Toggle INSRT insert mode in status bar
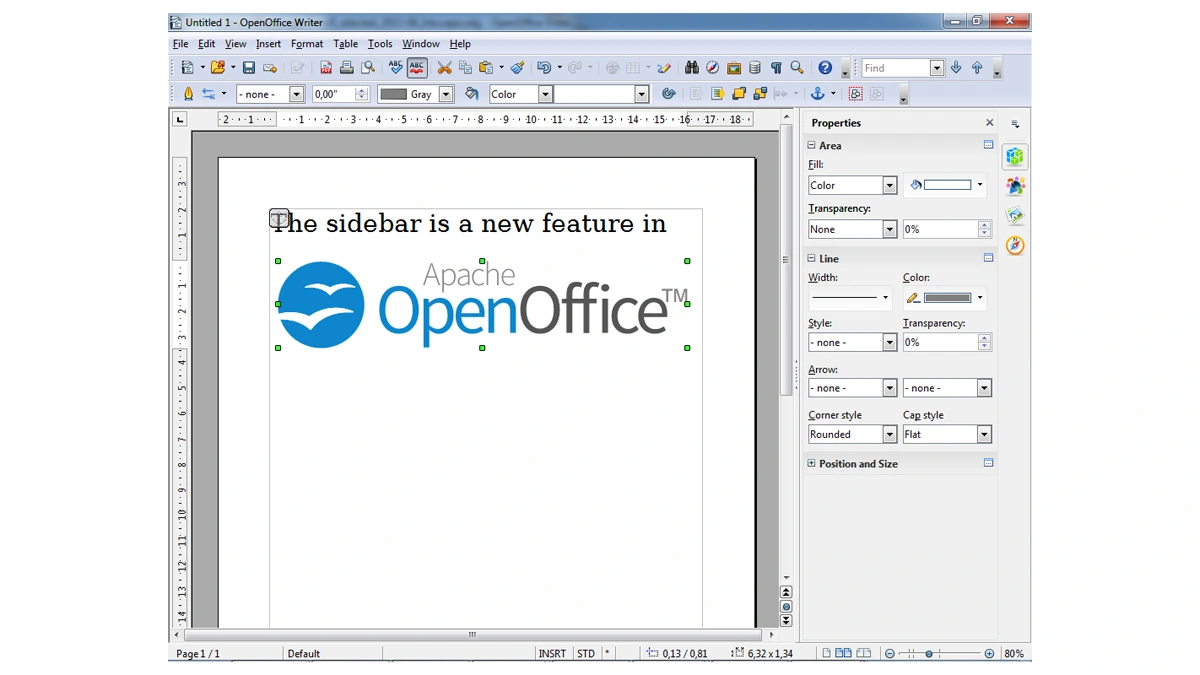 (552, 654)
